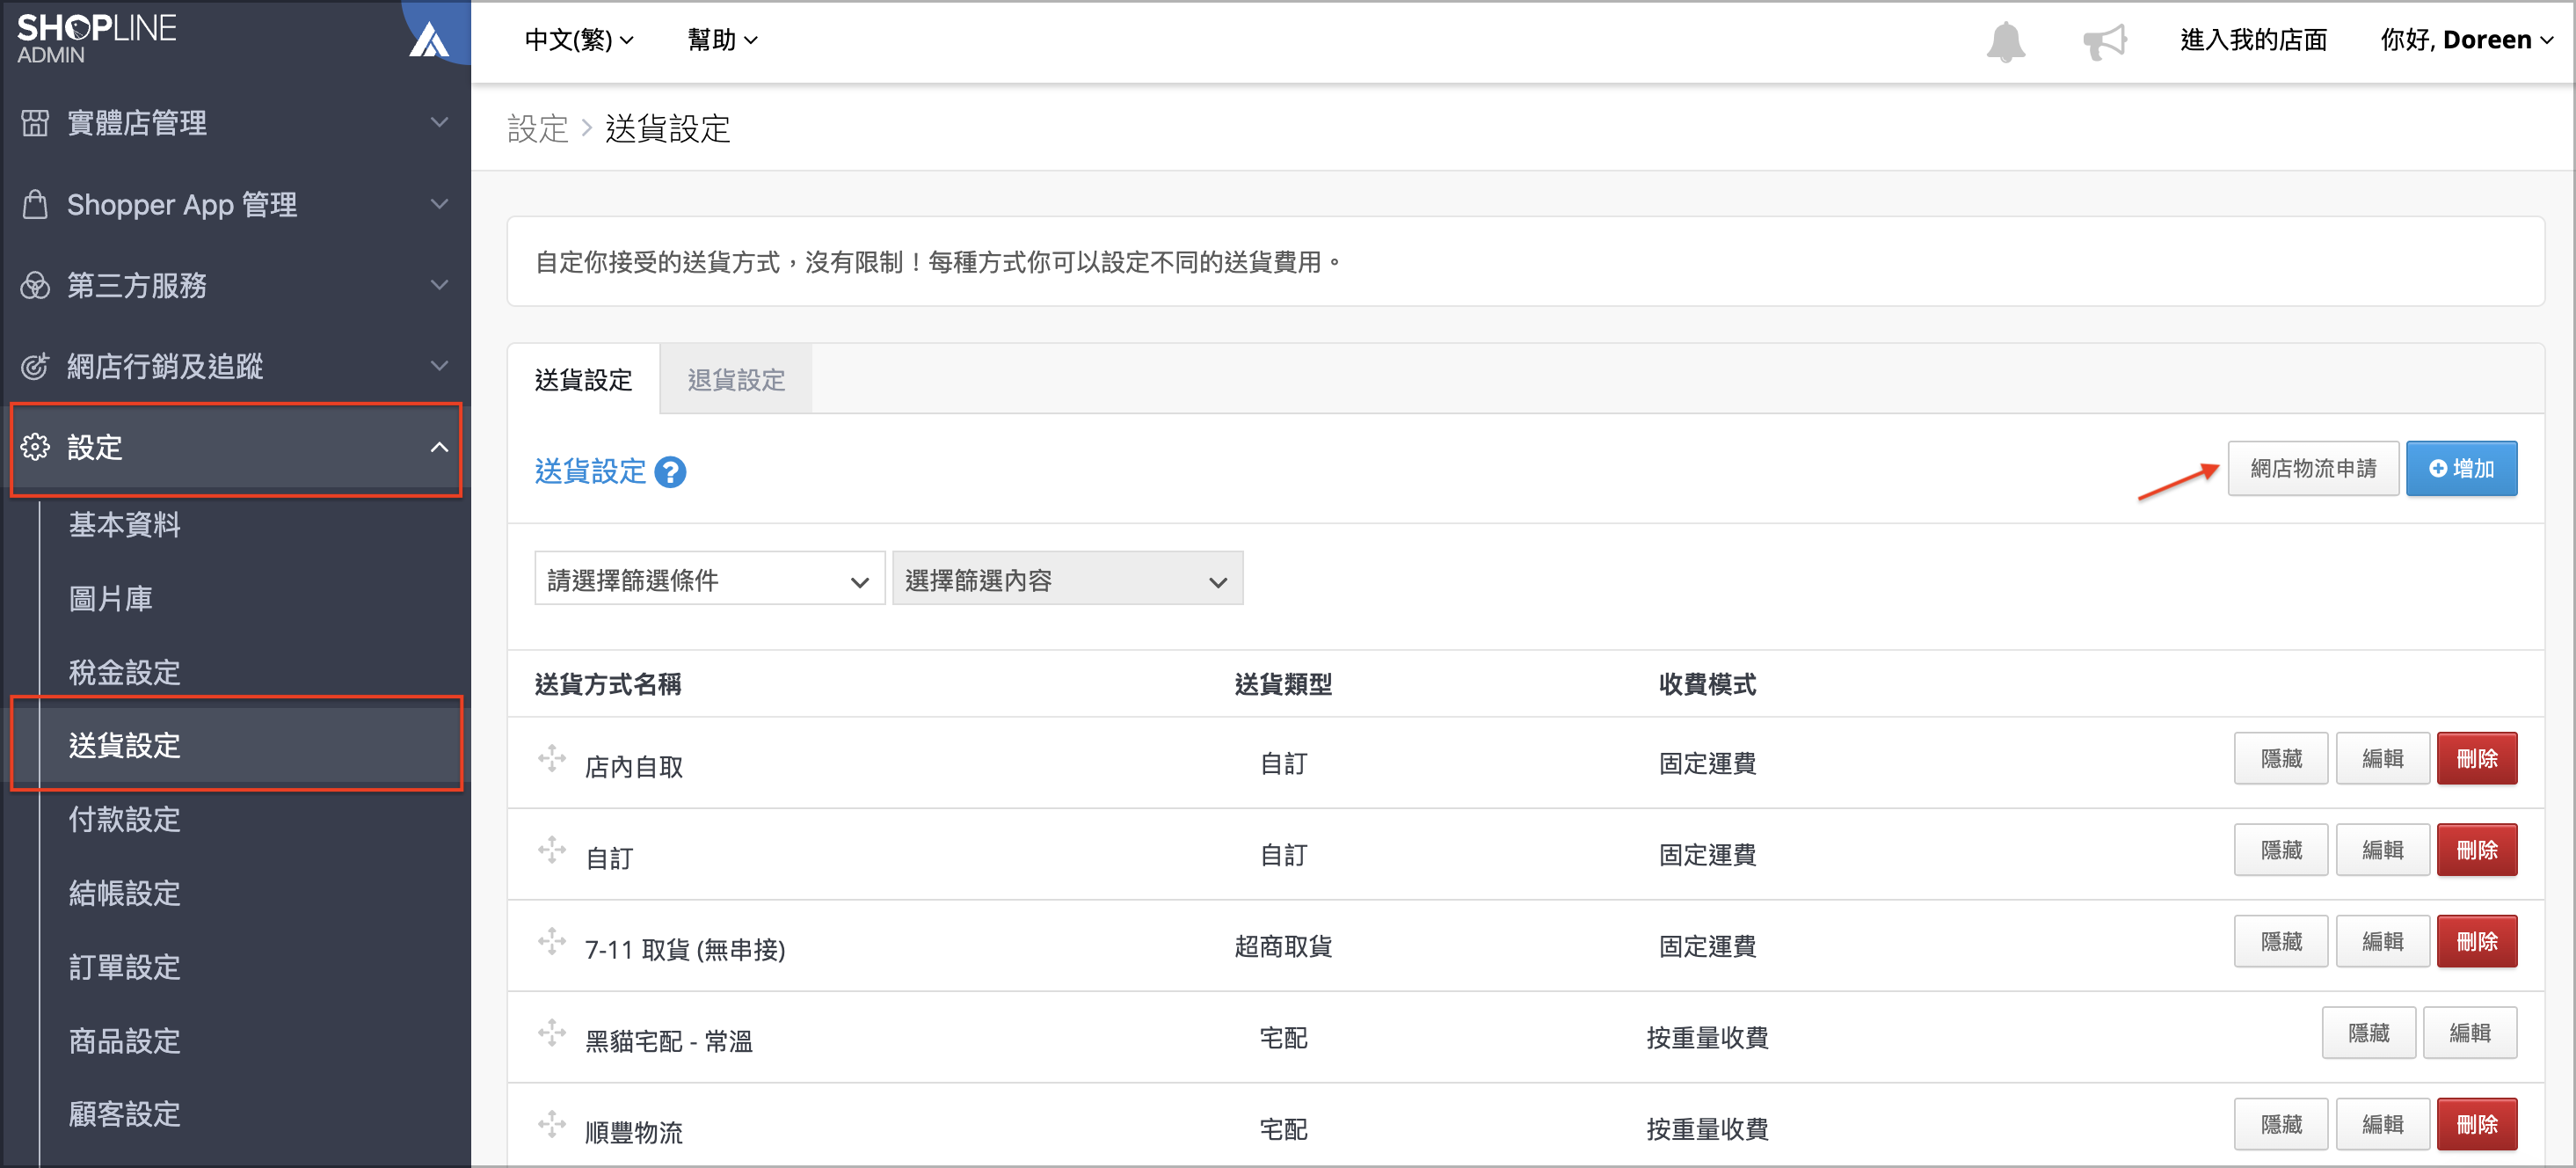Hide the 順豐物流 delivery method
The height and width of the screenshot is (1168, 2576).
[x=2281, y=1124]
